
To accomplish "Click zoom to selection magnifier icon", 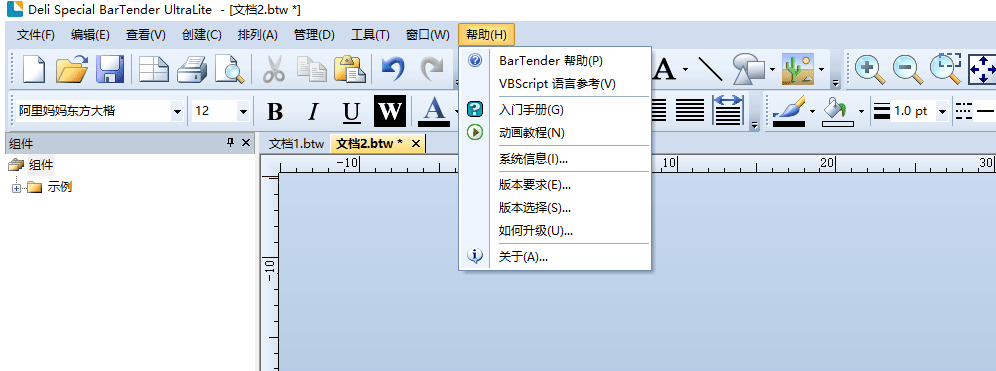I will (x=946, y=69).
